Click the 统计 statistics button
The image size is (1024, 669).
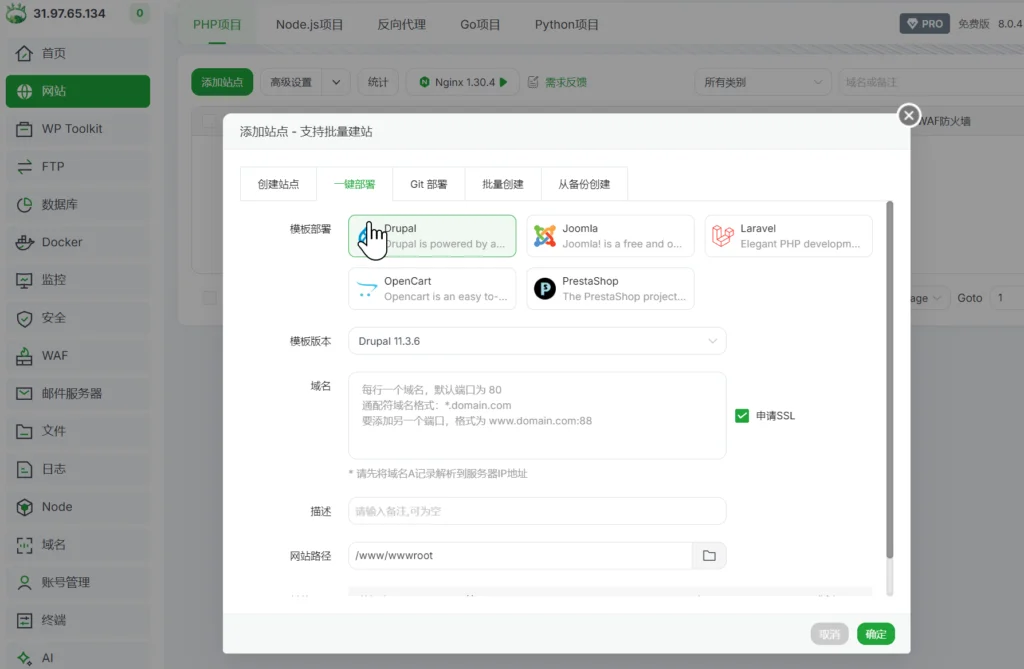point(378,82)
